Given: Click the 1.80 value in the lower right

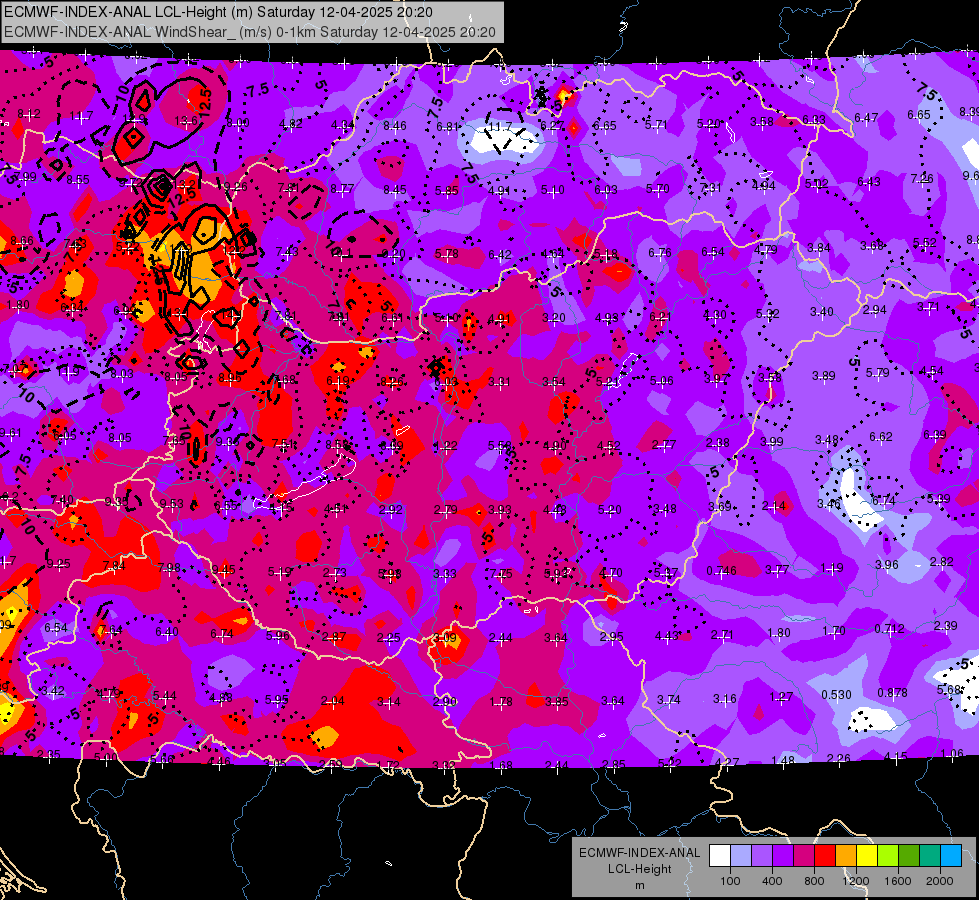Looking at the screenshot, I should coord(779,633).
